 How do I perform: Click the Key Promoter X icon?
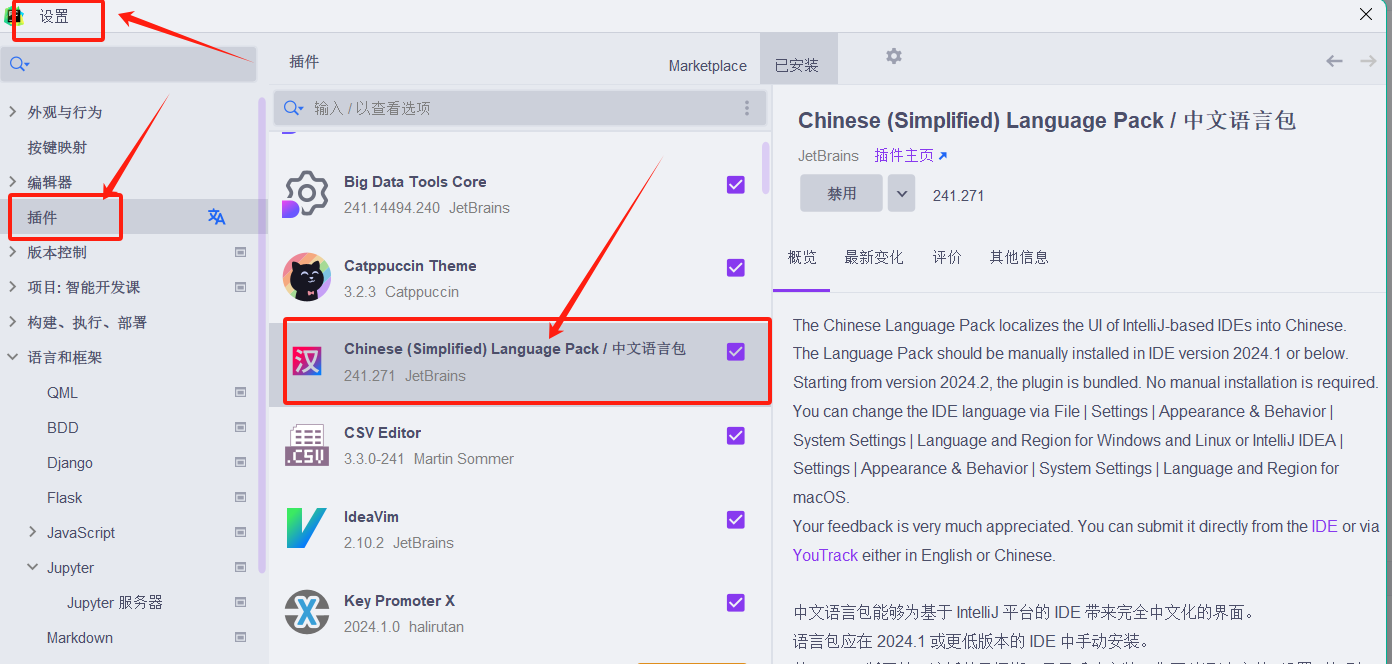[306, 612]
